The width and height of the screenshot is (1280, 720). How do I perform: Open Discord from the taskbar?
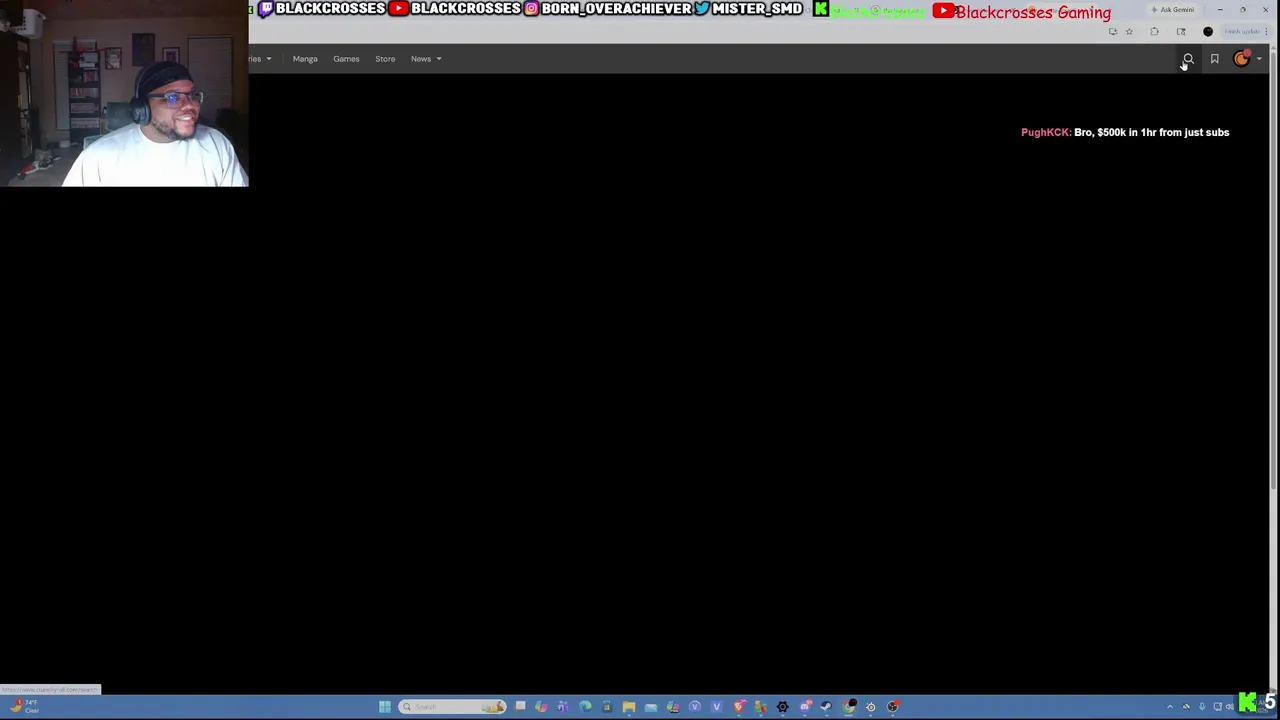click(x=805, y=707)
